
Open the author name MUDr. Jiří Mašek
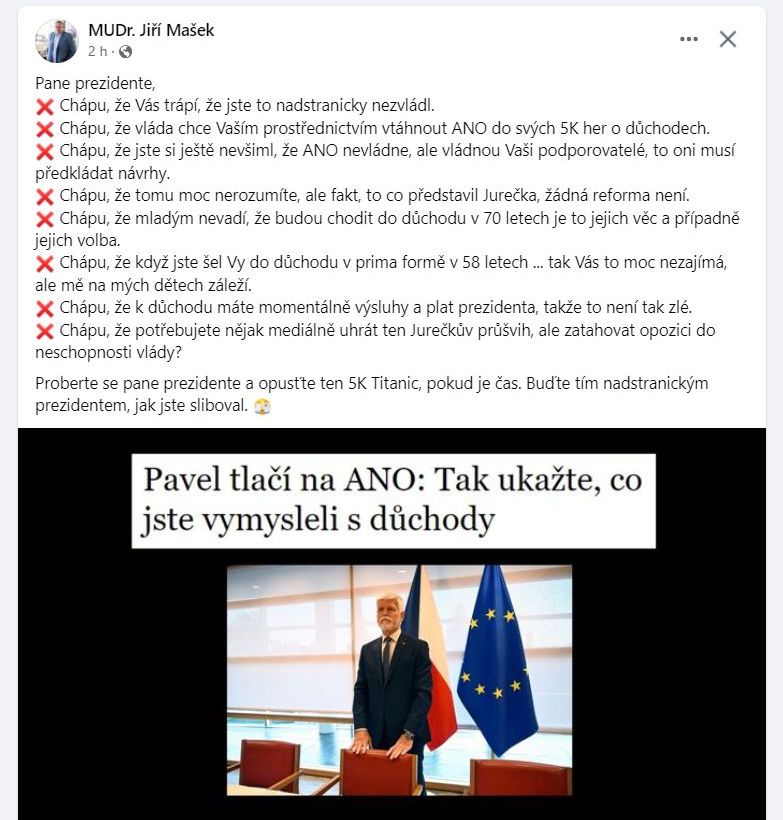click(151, 30)
